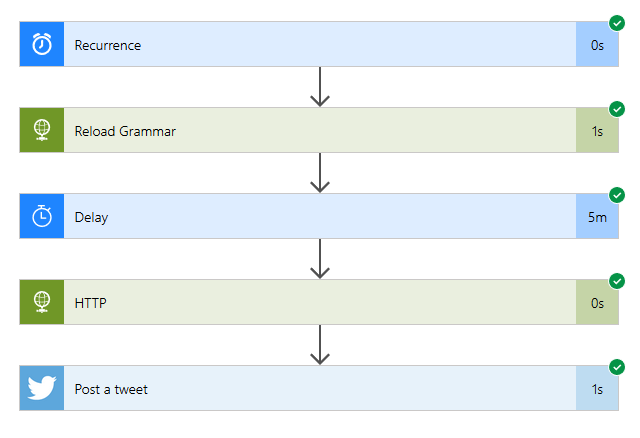Click green success checkmark on Reload Grammar

[x=617, y=109]
